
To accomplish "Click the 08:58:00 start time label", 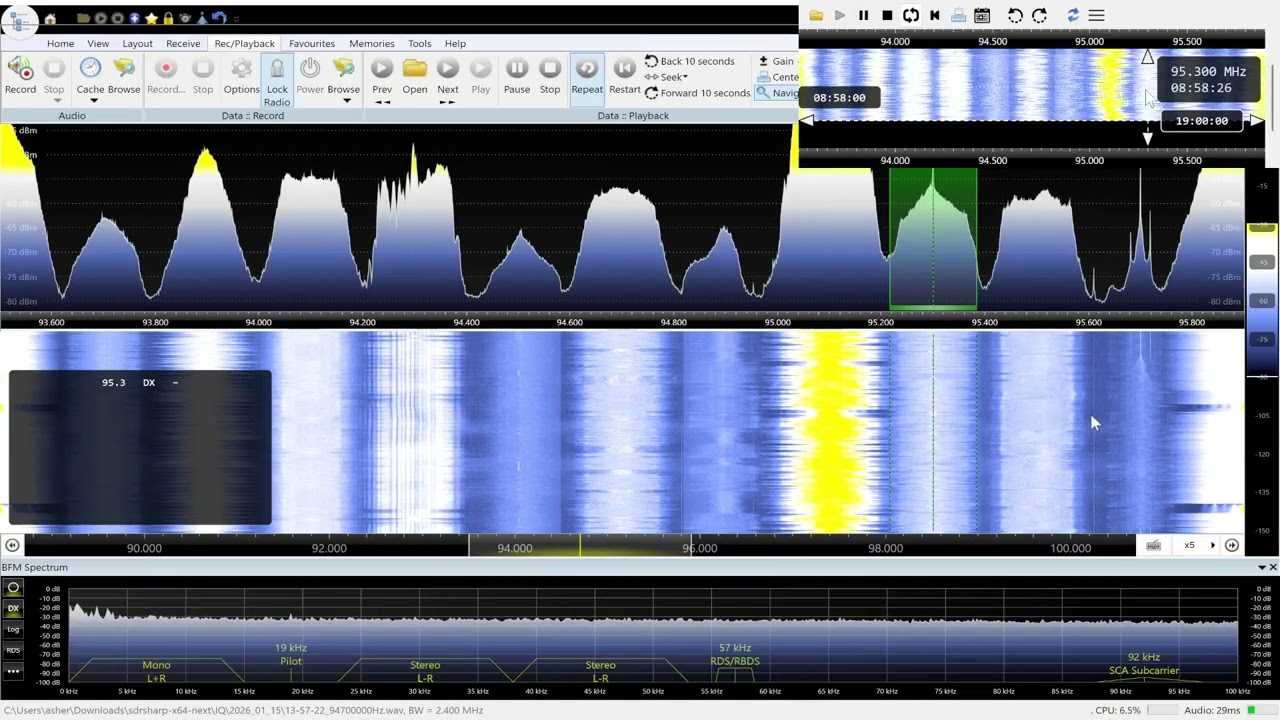I will tap(839, 98).
